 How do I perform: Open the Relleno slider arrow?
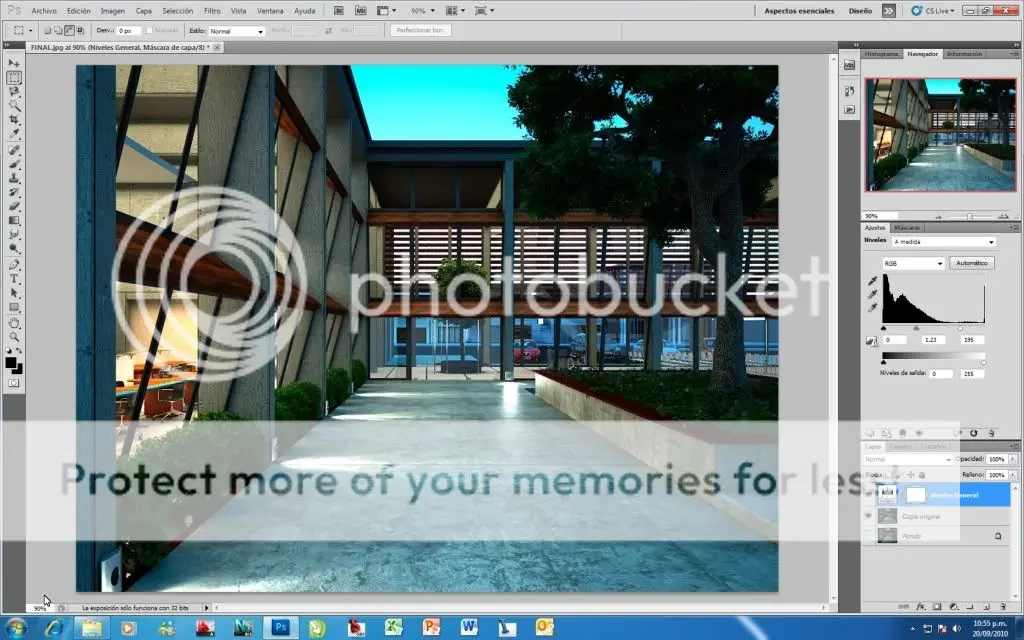click(1013, 475)
